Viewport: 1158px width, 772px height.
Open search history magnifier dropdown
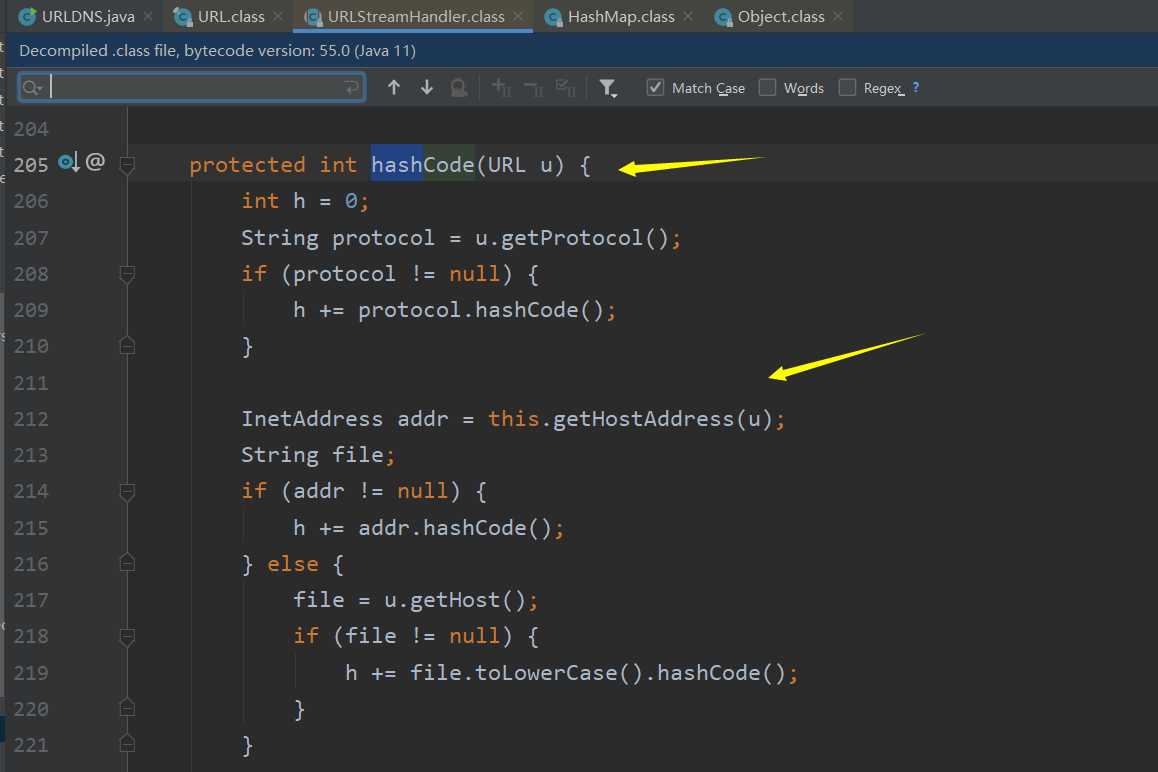point(32,88)
